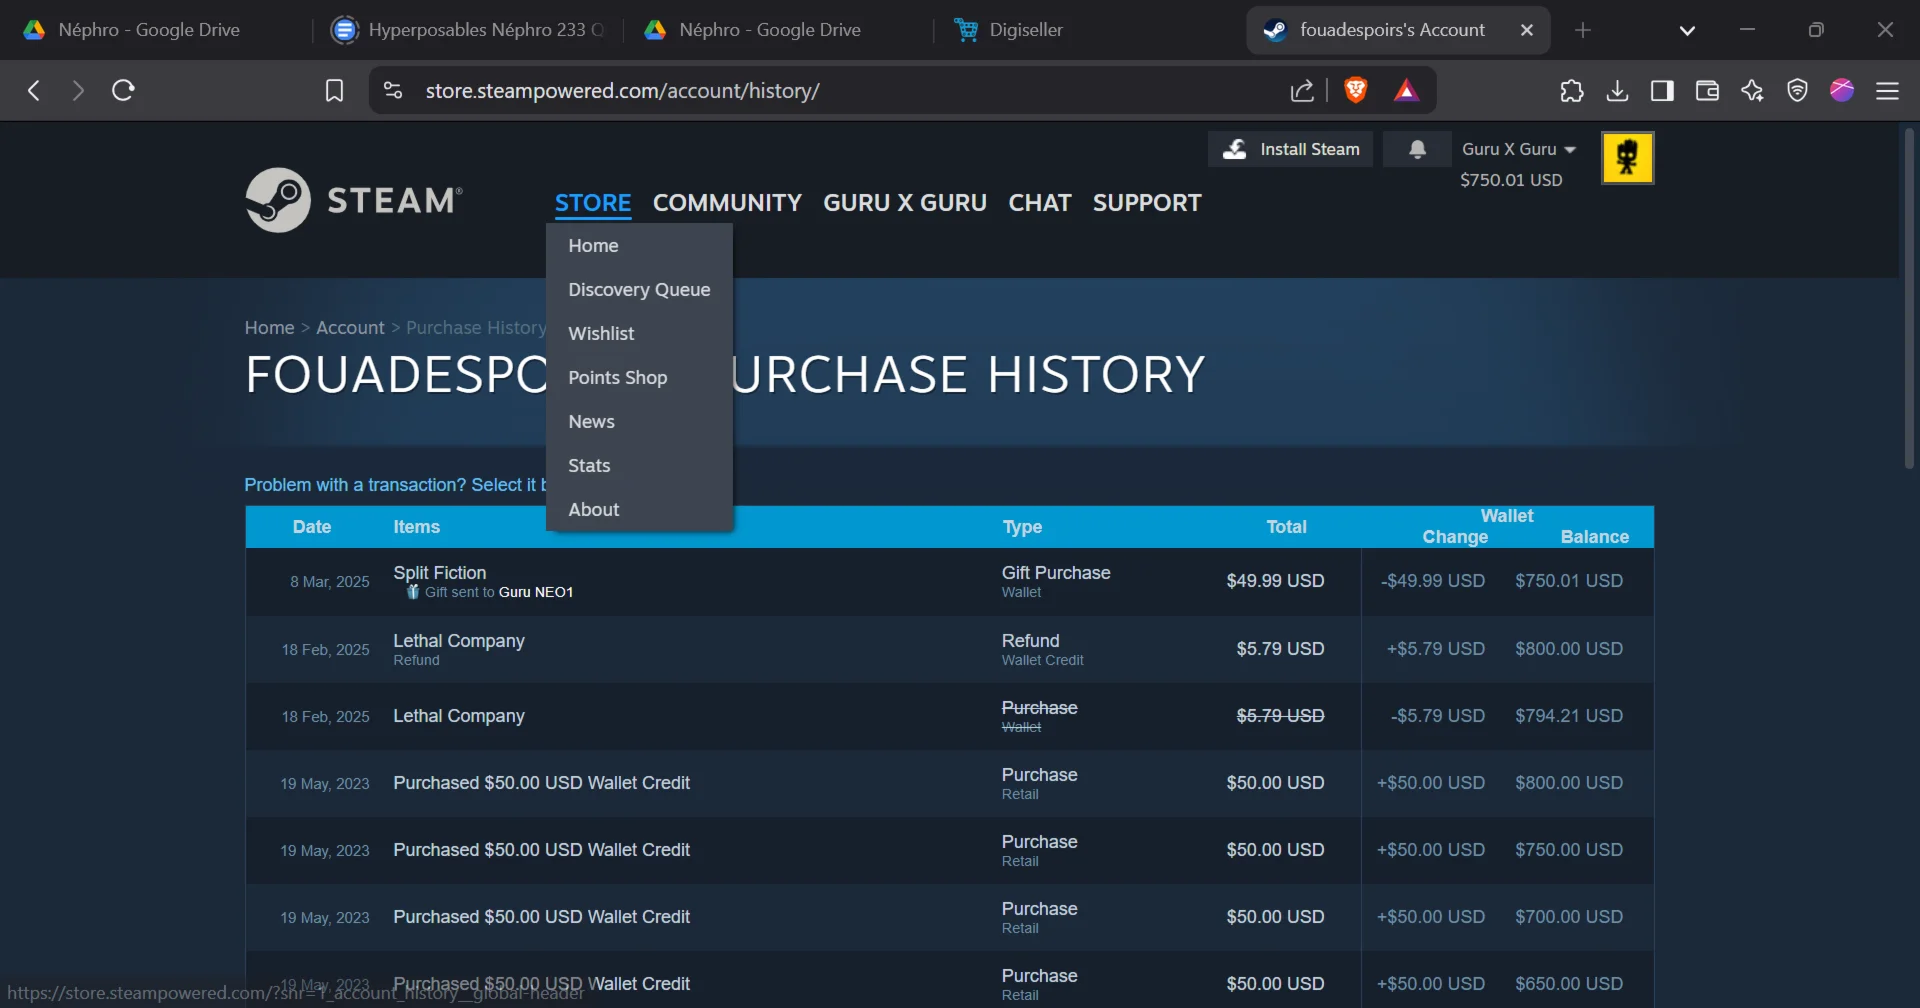Image resolution: width=1920 pixels, height=1008 pixels.
Task: Open the Lethal Company Refund row
Action: click(949, 649)
